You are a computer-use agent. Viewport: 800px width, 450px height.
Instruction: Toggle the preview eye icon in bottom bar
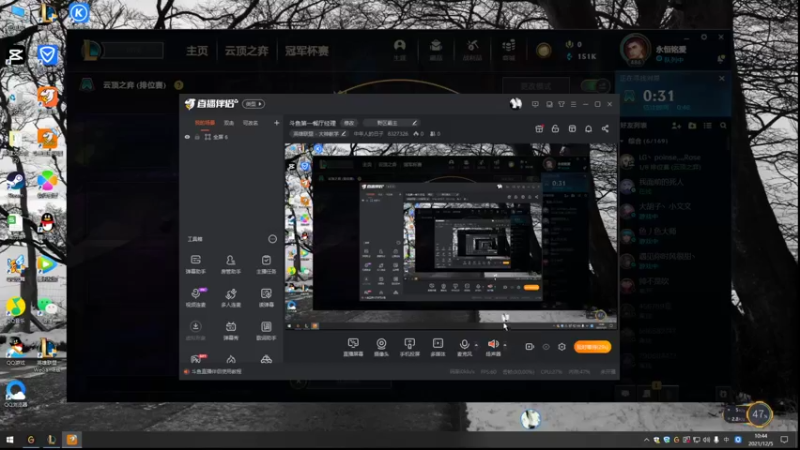tap(546, 347)
